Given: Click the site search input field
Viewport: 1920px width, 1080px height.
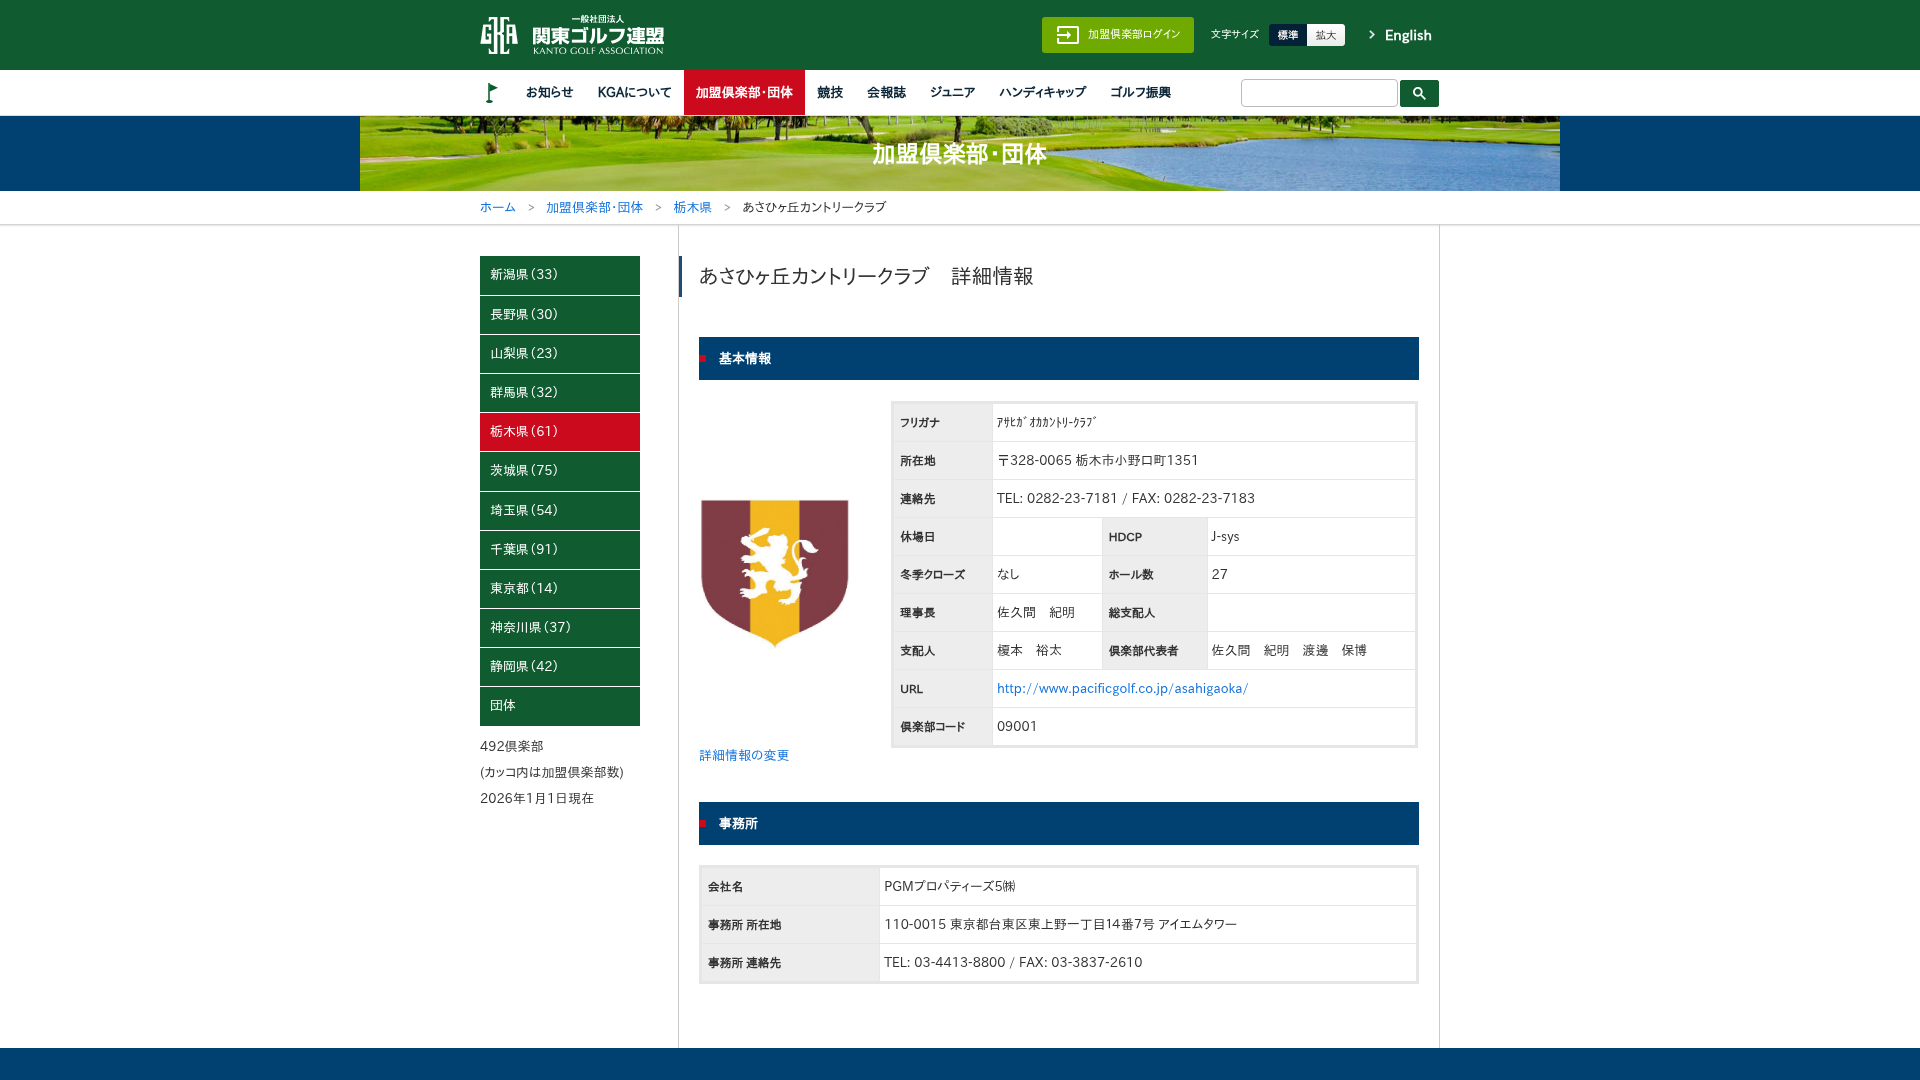Looking at the screenshot, I should pos(1319,93).
